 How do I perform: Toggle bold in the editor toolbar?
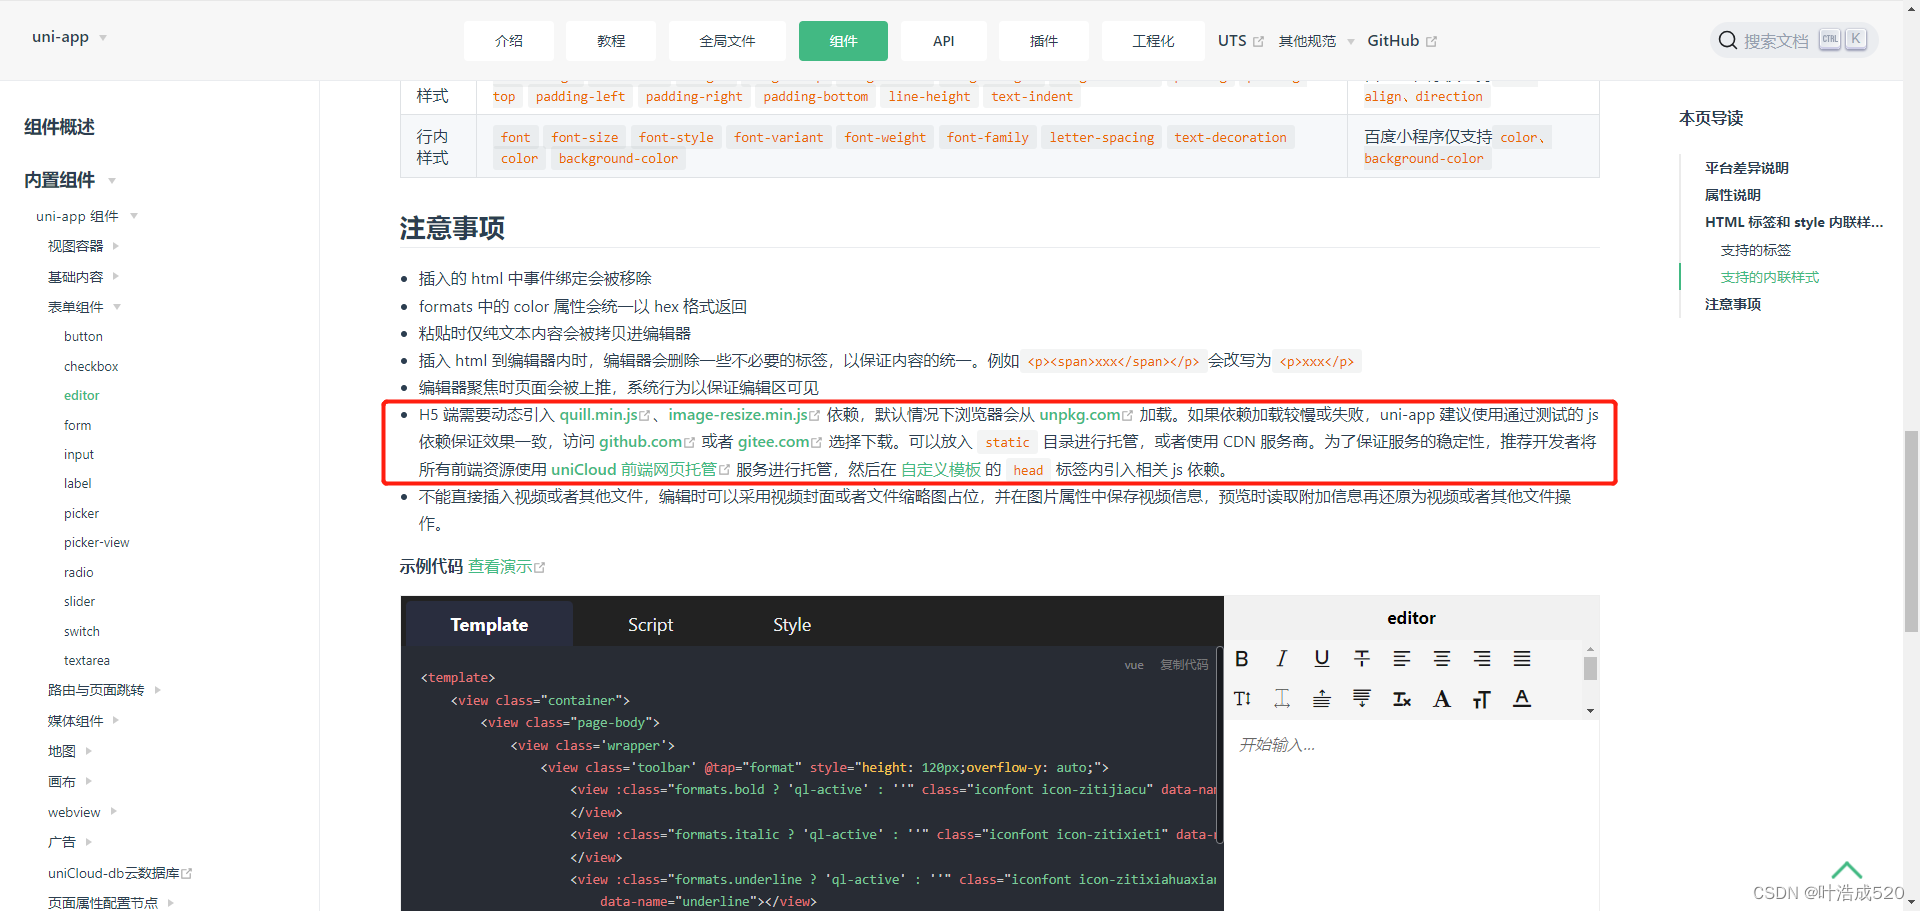pyautogui.click(x=1241, y=658)
